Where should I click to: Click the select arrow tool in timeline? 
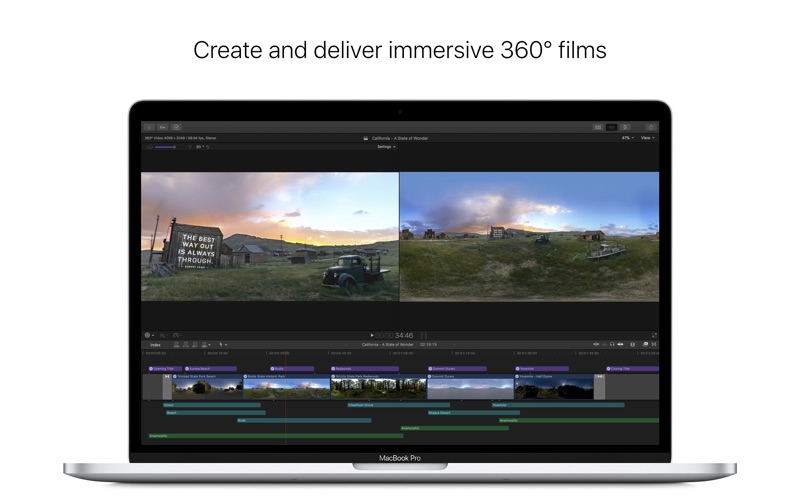pos(222,344)
